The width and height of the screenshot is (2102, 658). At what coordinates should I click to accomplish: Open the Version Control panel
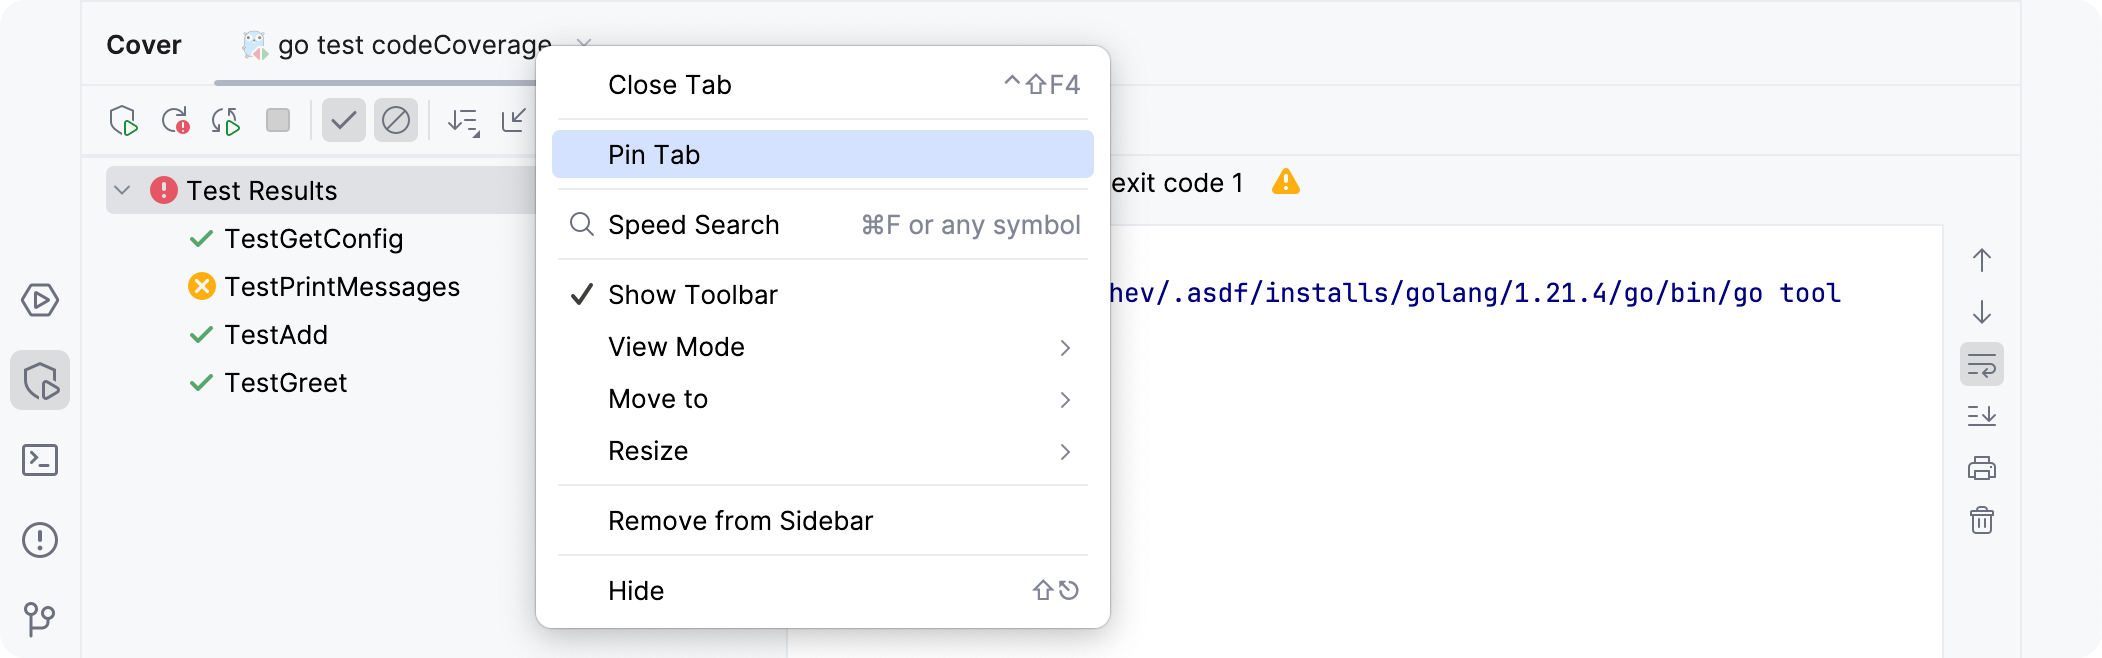click(x=40, y=620)
